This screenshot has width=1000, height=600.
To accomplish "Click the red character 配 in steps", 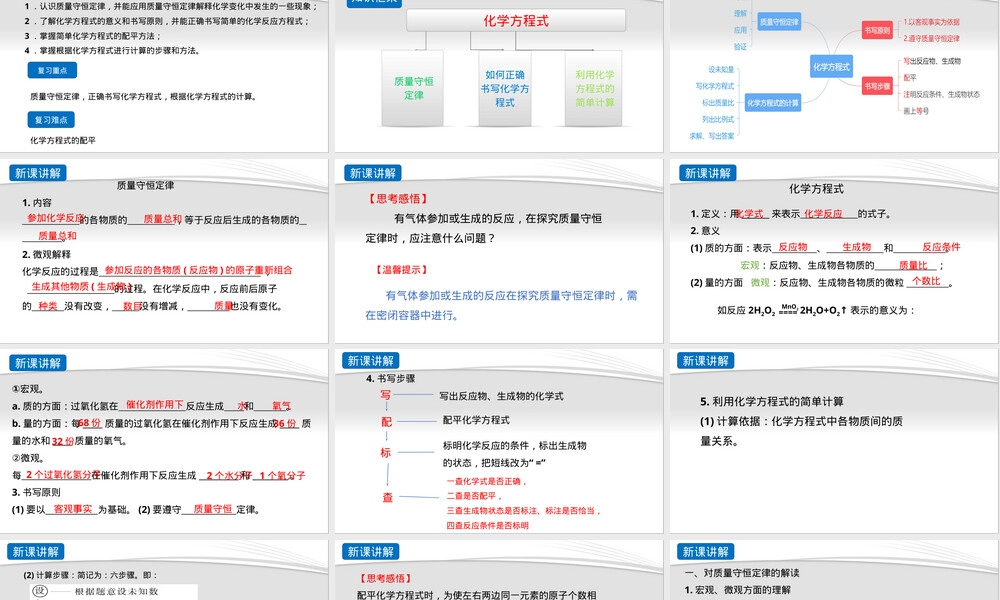I will [386, 421].
